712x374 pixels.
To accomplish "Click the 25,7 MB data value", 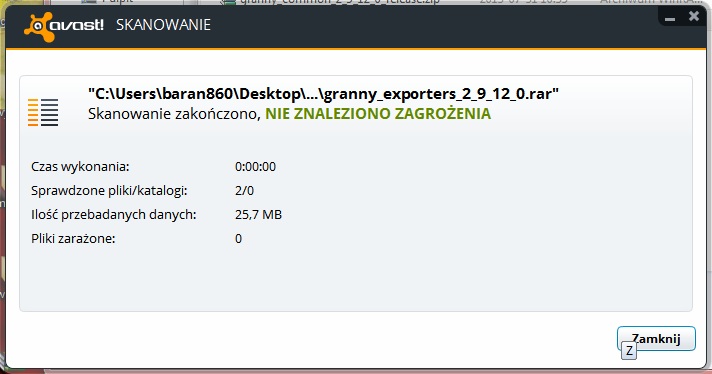I will click(258, 215).
